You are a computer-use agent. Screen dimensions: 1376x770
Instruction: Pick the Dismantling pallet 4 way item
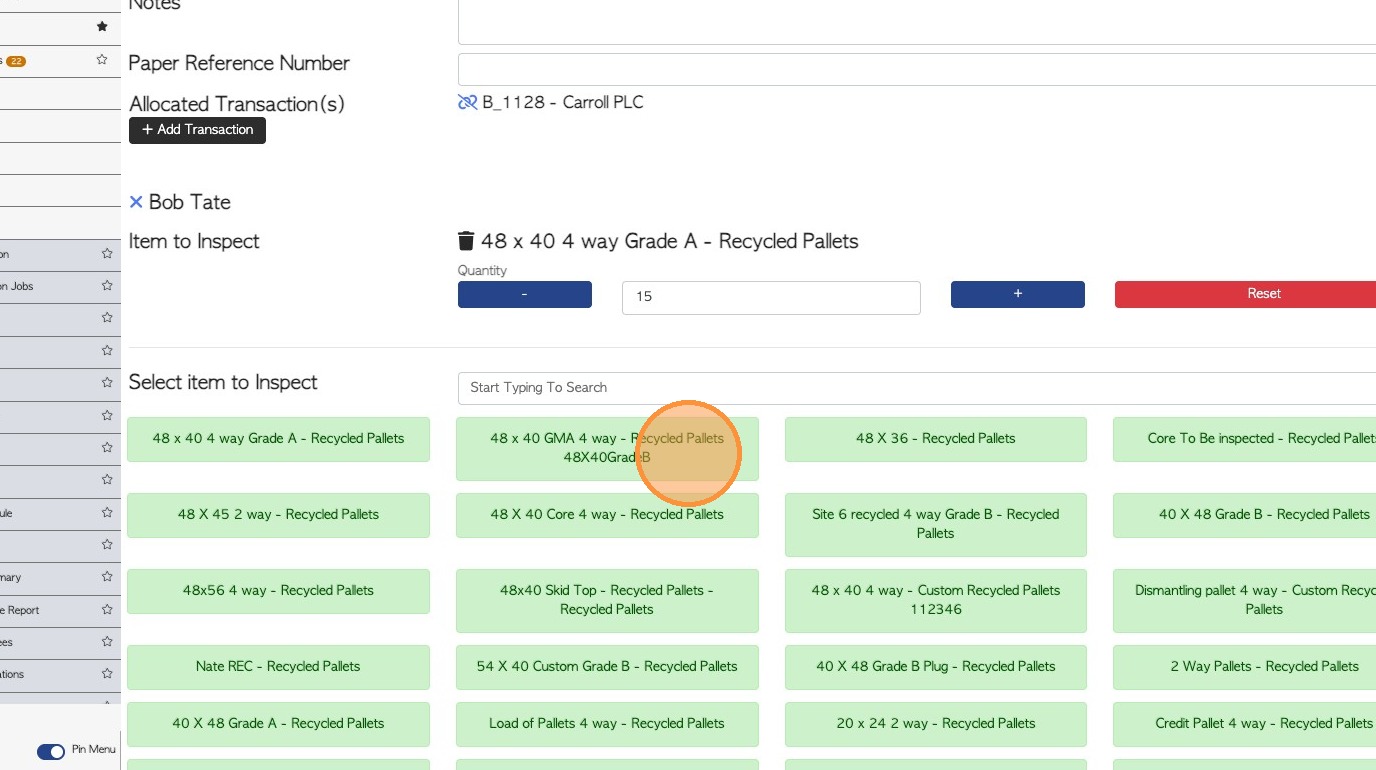click(1245, 600)
